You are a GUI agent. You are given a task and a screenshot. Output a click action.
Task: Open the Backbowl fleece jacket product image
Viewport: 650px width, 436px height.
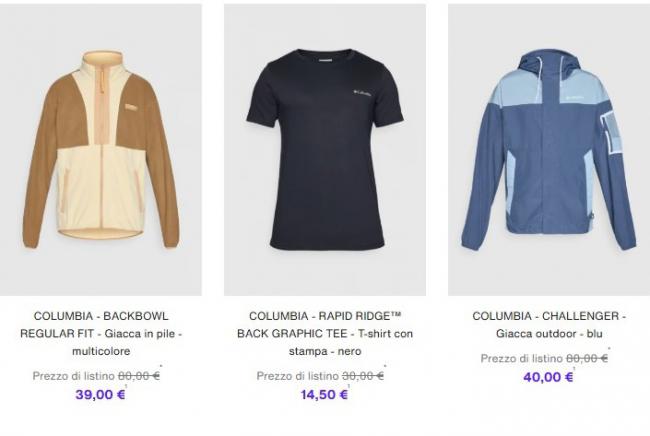point(101,150)
